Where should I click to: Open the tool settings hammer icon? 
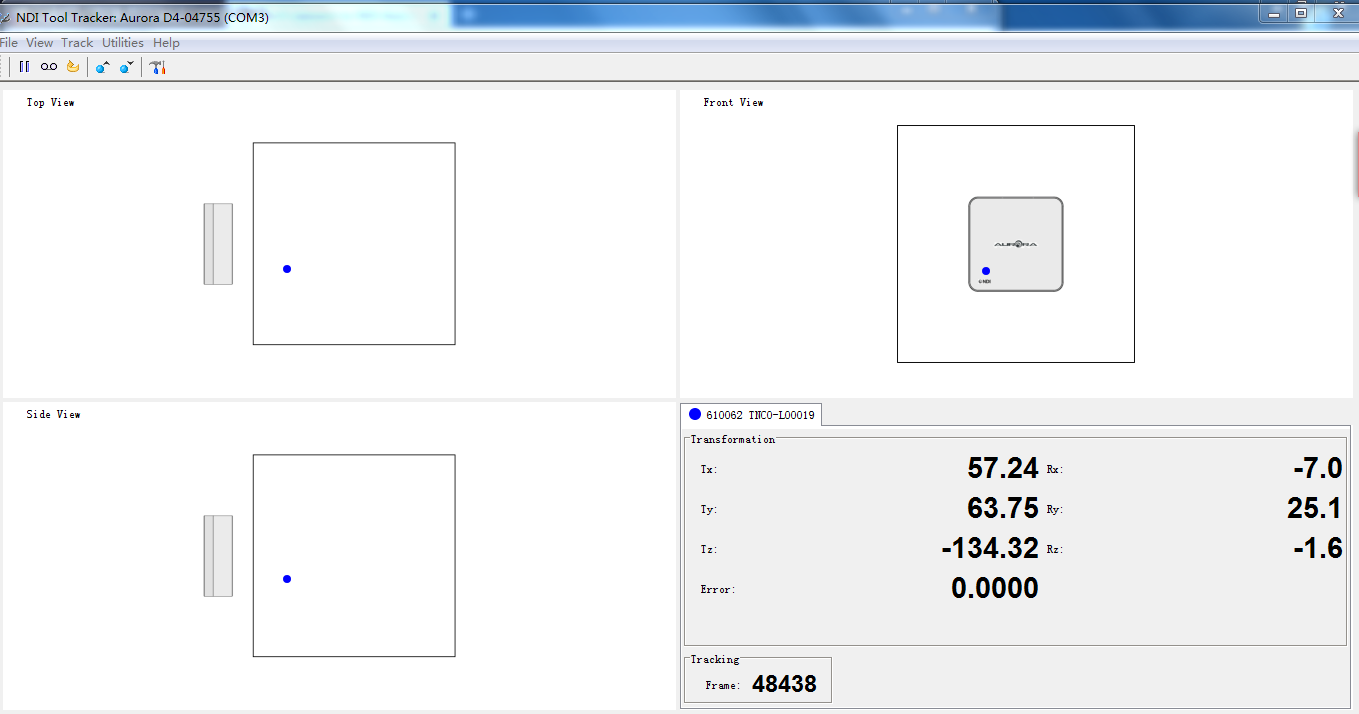(x=157, y=66)
